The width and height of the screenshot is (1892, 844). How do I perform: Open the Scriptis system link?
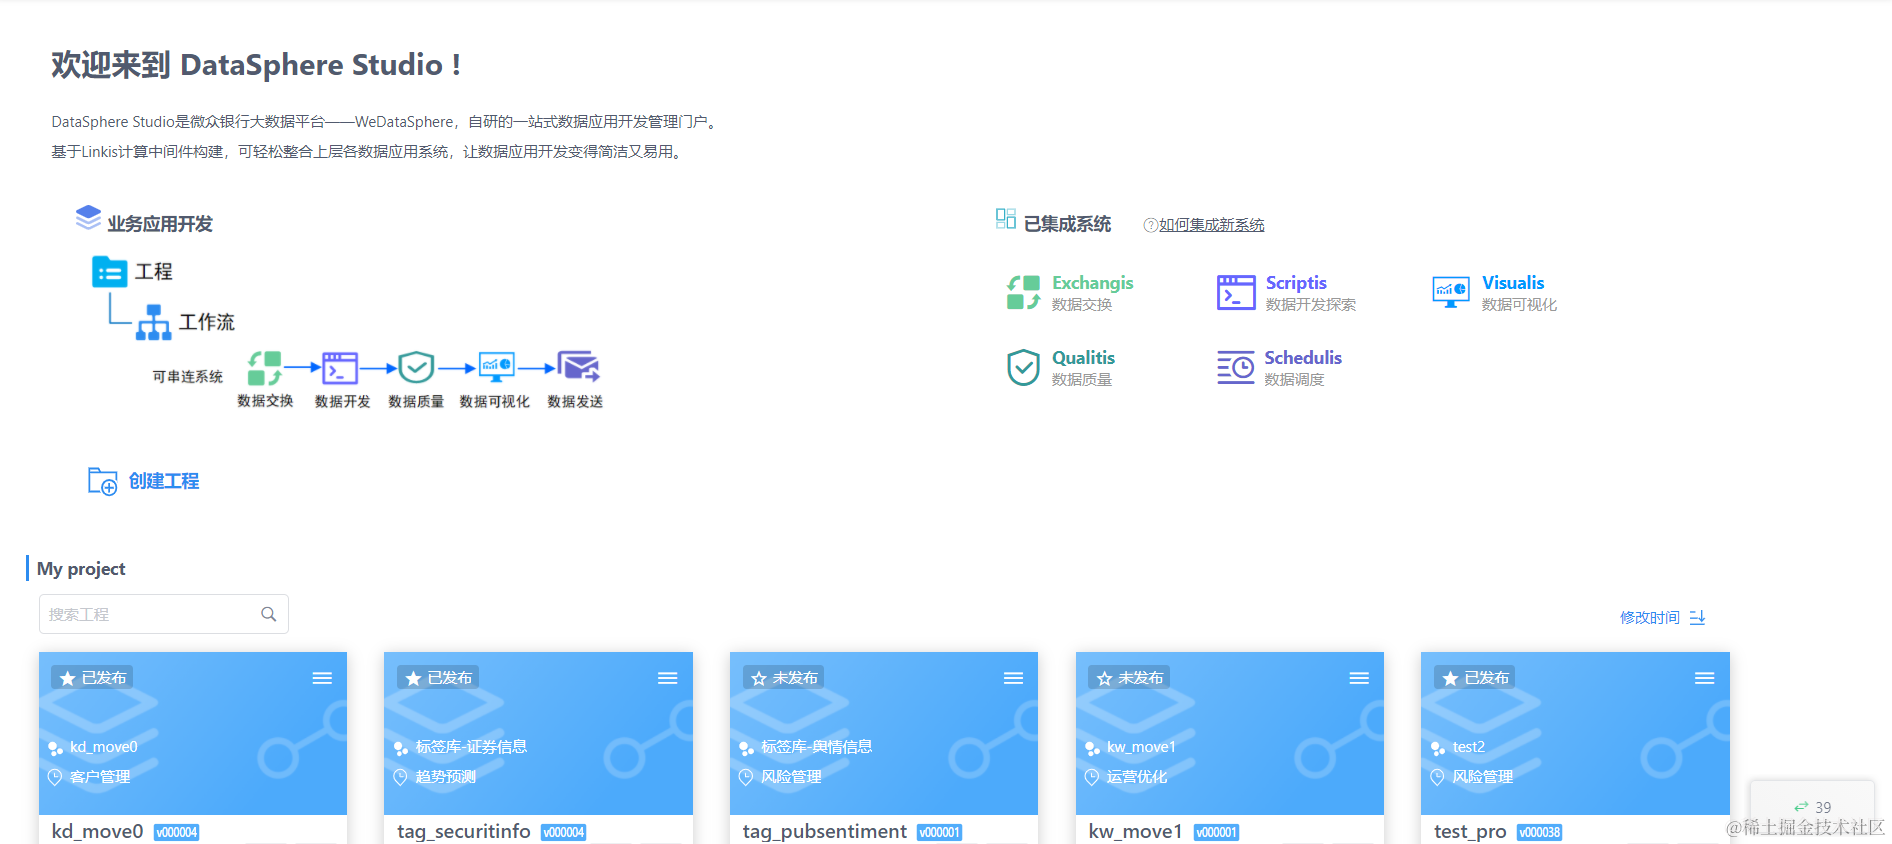1296,283
